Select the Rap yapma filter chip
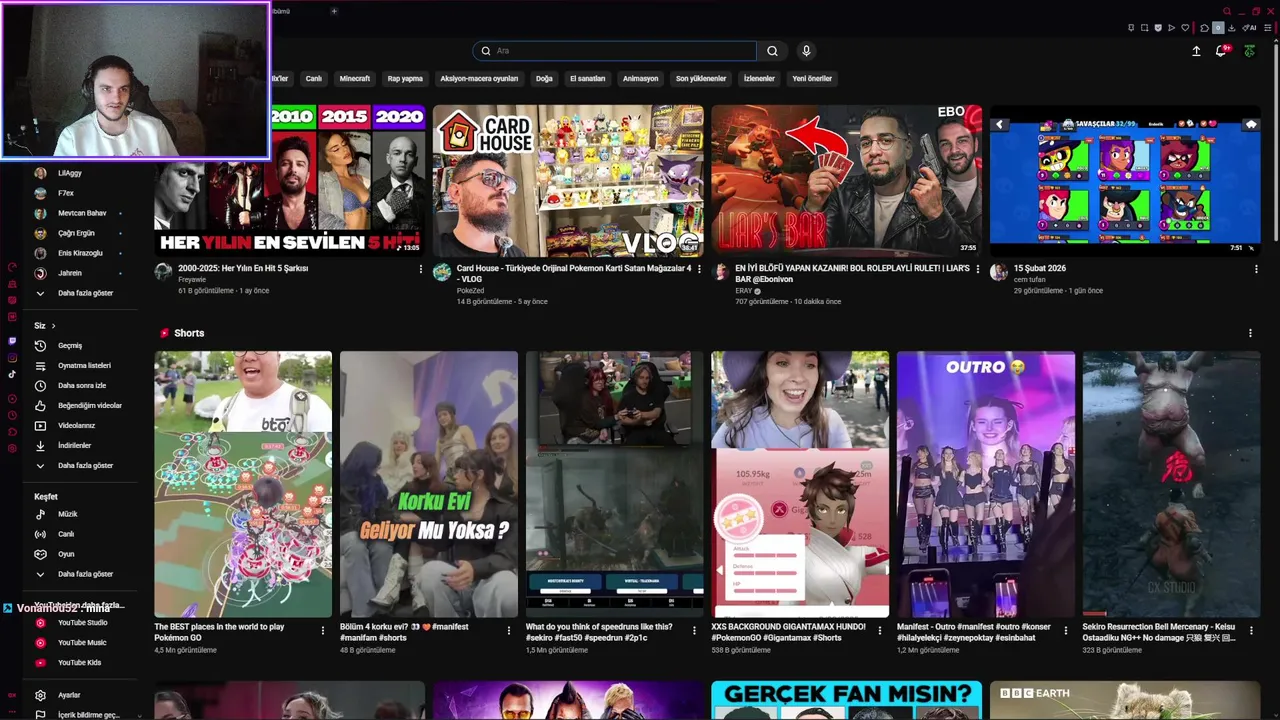 coord(405,78)
